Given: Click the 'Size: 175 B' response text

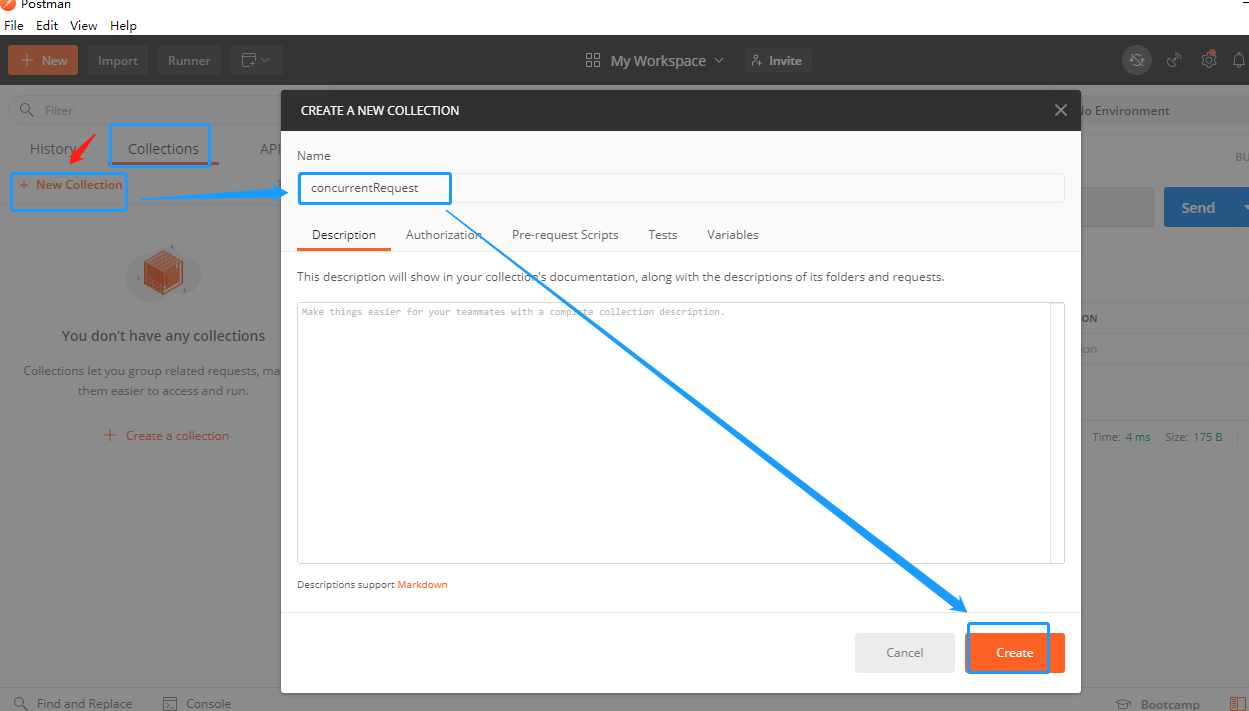Looking at the screenshot, I should click(x=1193, y=437).
